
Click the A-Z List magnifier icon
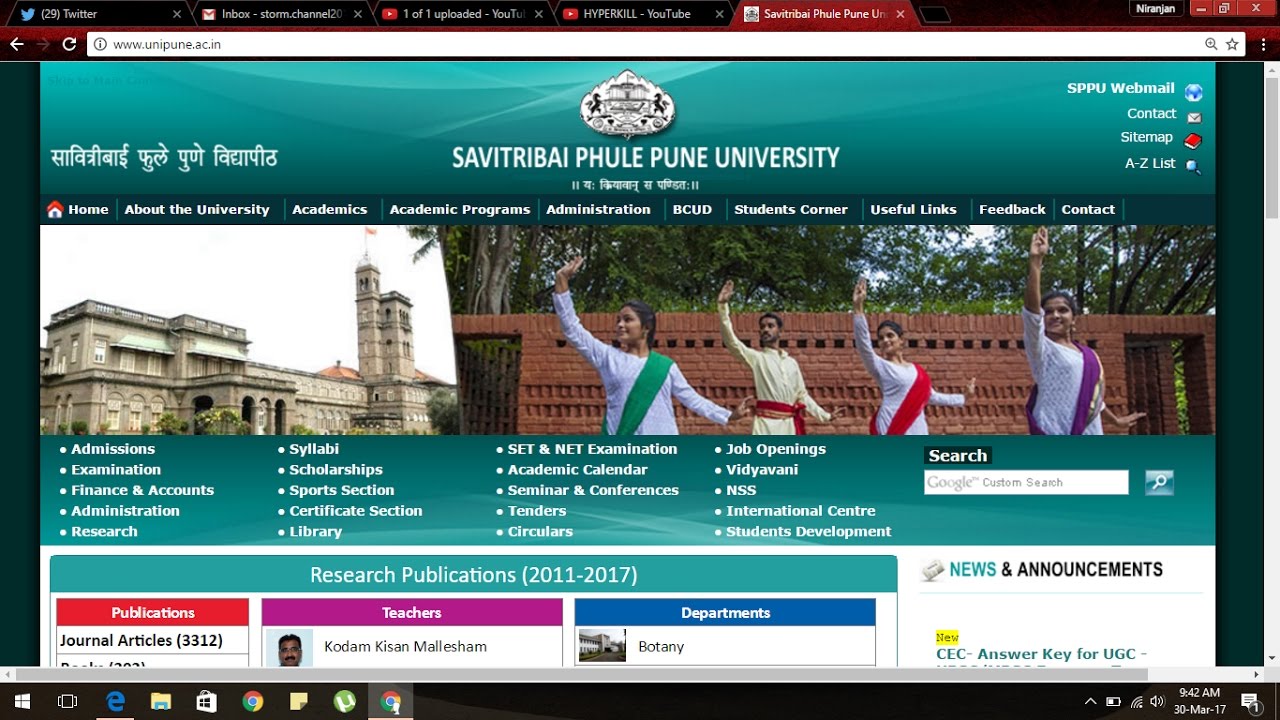pyautogui.click(x=1192, y=166)
